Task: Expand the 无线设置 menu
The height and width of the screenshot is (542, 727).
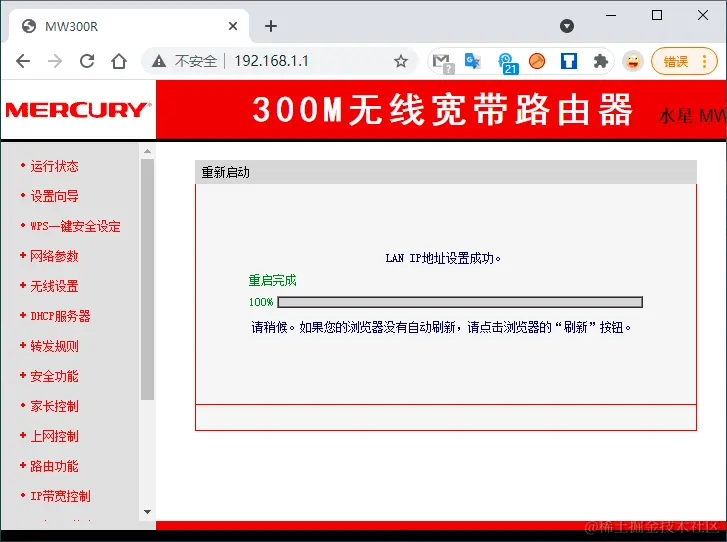Action: (x=54, y=286)
